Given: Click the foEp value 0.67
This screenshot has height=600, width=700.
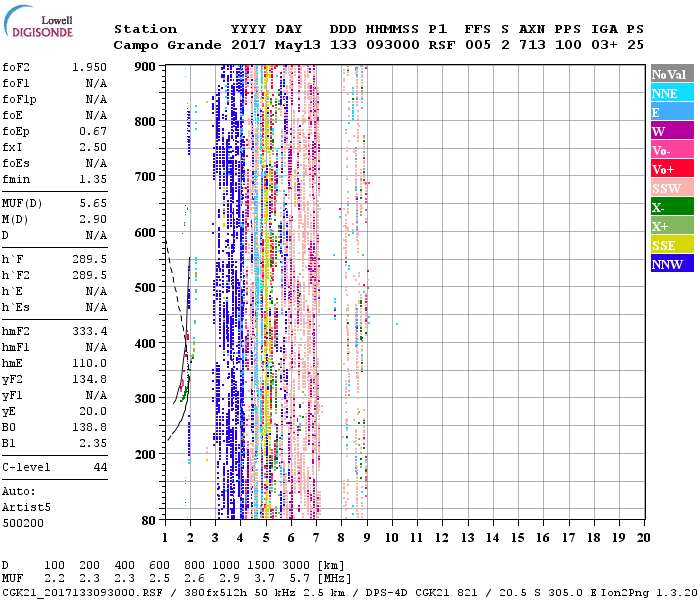Looking at the screenshot, I should (x=93, y=131).
